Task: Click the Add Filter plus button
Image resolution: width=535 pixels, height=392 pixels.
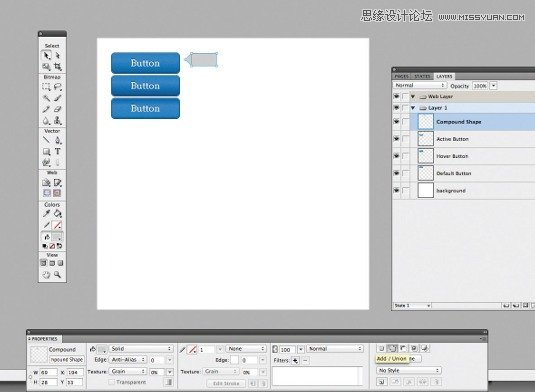Action: click(x=295, y=360)
